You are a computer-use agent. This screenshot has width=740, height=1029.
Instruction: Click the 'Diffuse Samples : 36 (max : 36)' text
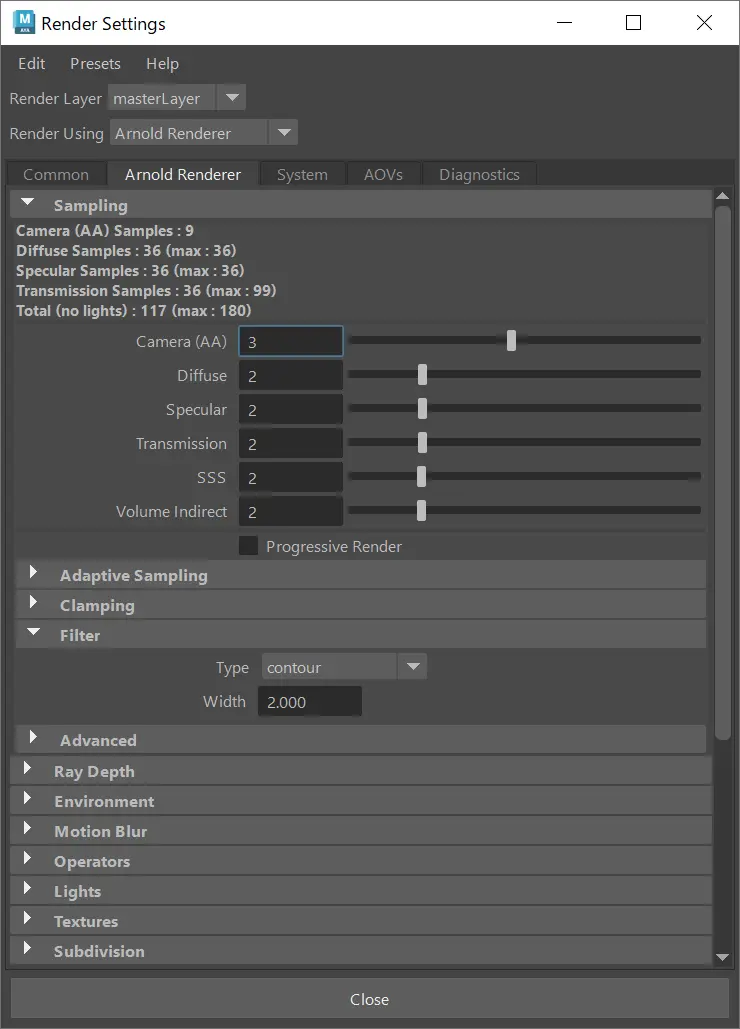[x=126, y=251]
